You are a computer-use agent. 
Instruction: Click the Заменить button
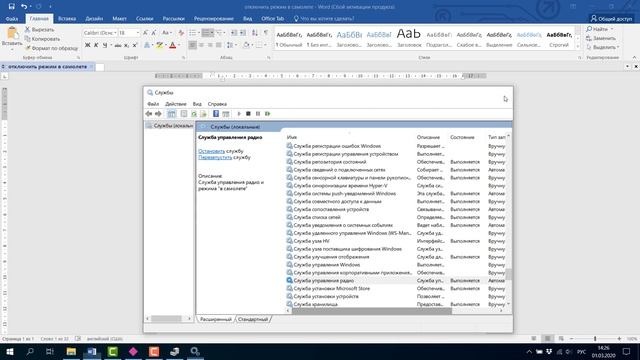[x=600, y=38]
